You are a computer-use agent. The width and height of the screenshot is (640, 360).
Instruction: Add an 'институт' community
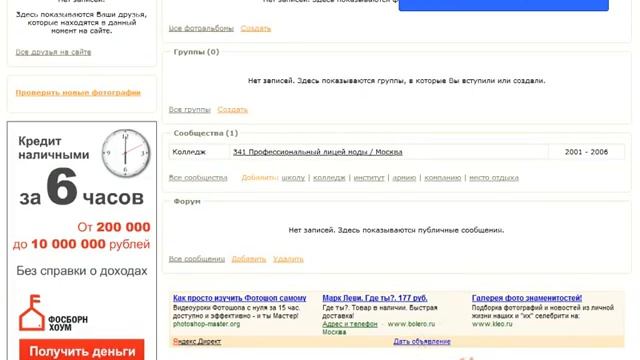pyautogui.click(x=369, y=178)
